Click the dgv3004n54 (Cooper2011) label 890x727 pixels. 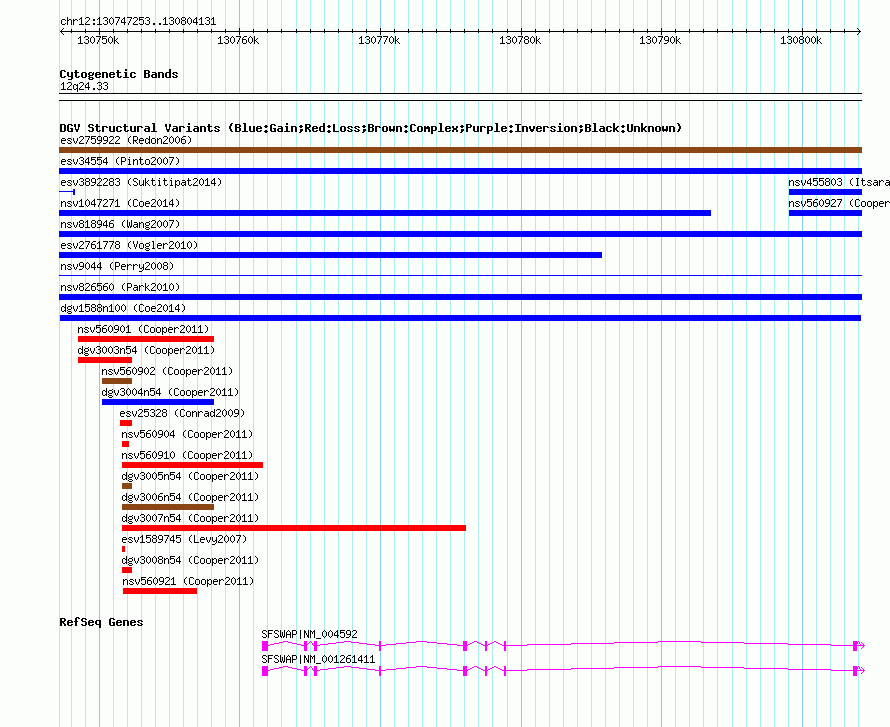(170, 392)
